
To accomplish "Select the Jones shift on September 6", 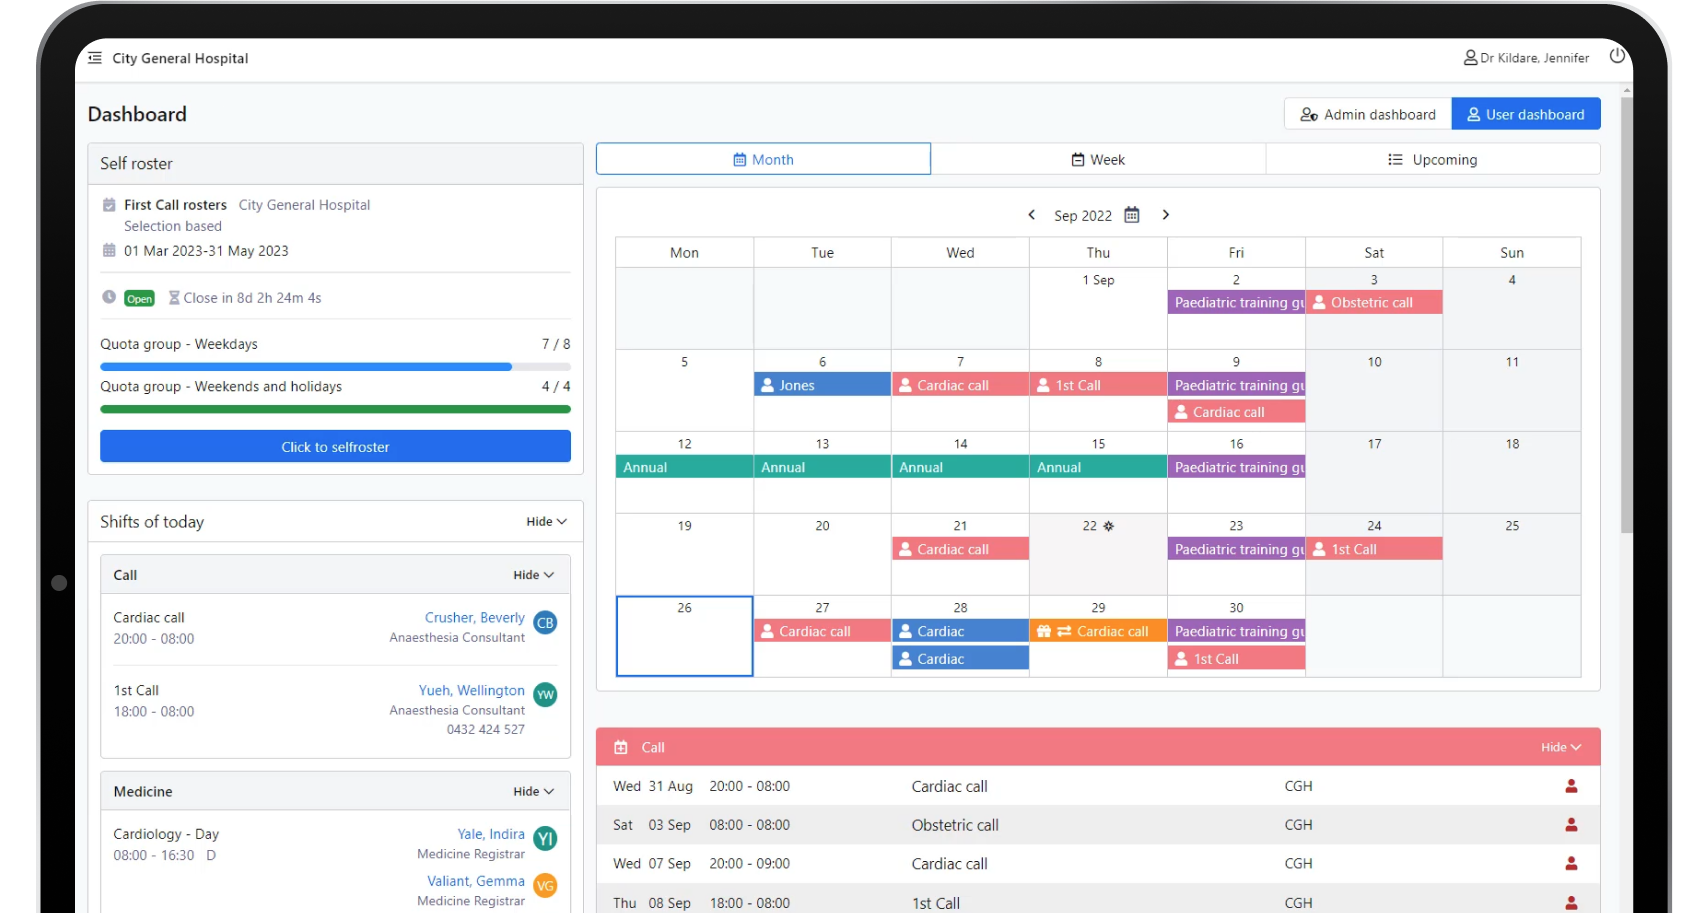I will tap(821, 385).
